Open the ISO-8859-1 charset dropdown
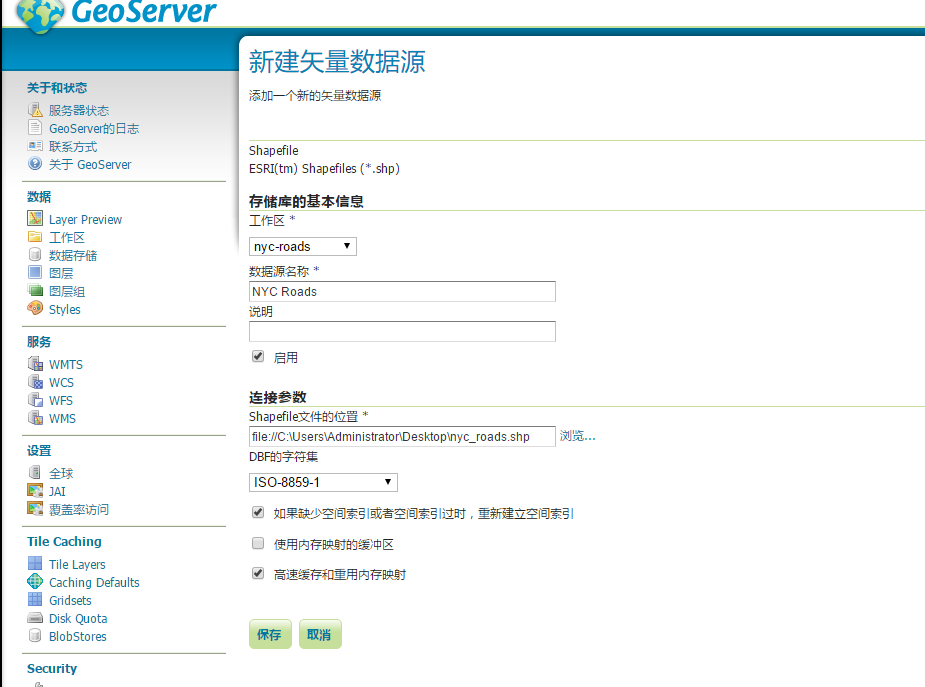This screenshot has height=687, width=925. pyautogui.click(x=323, y=482)
